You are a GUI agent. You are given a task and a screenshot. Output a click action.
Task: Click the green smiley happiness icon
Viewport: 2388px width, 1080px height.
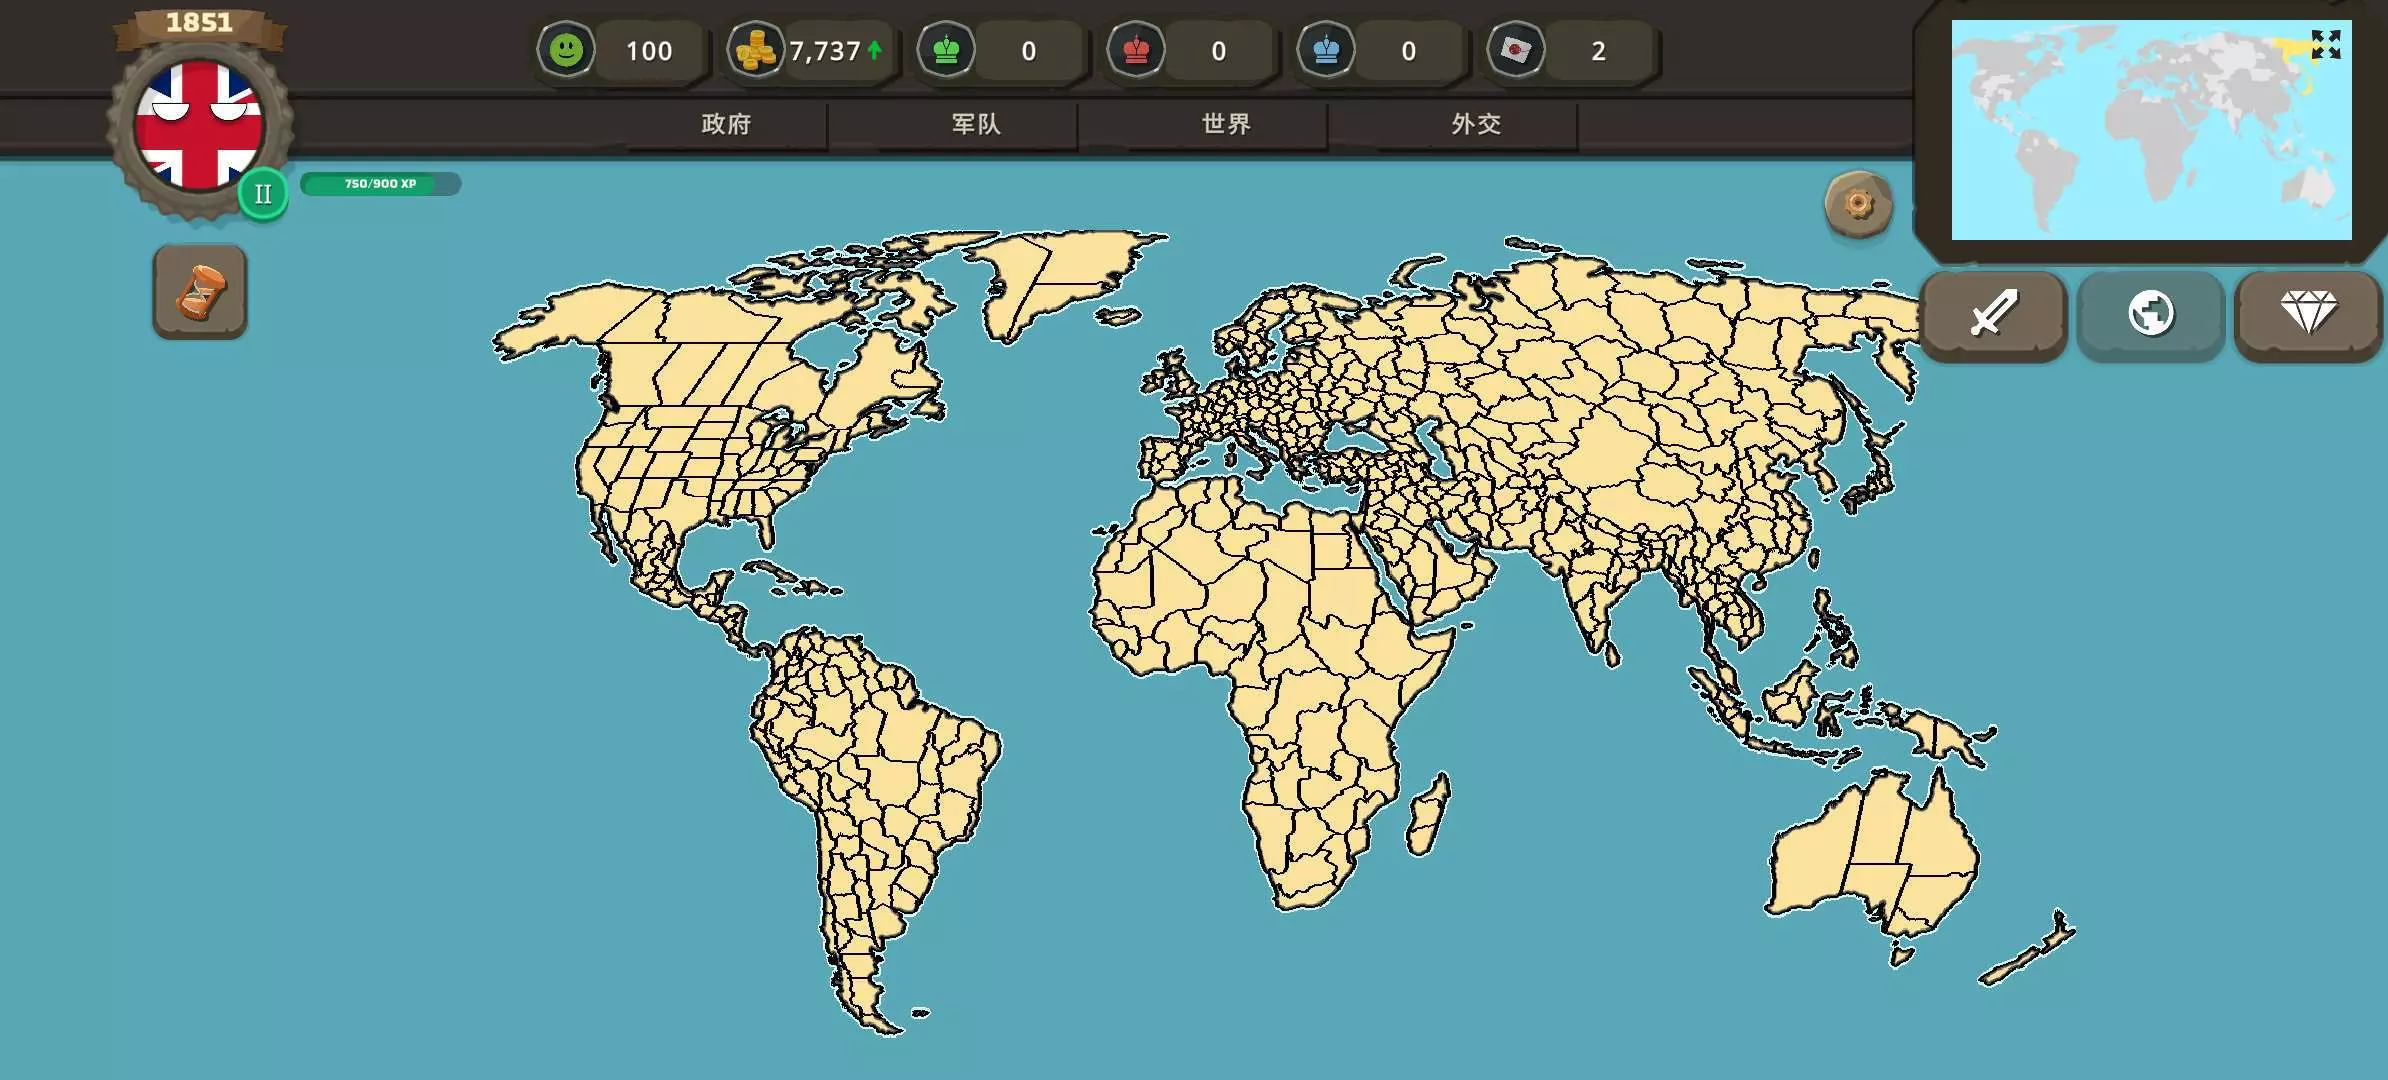(566, 50)
